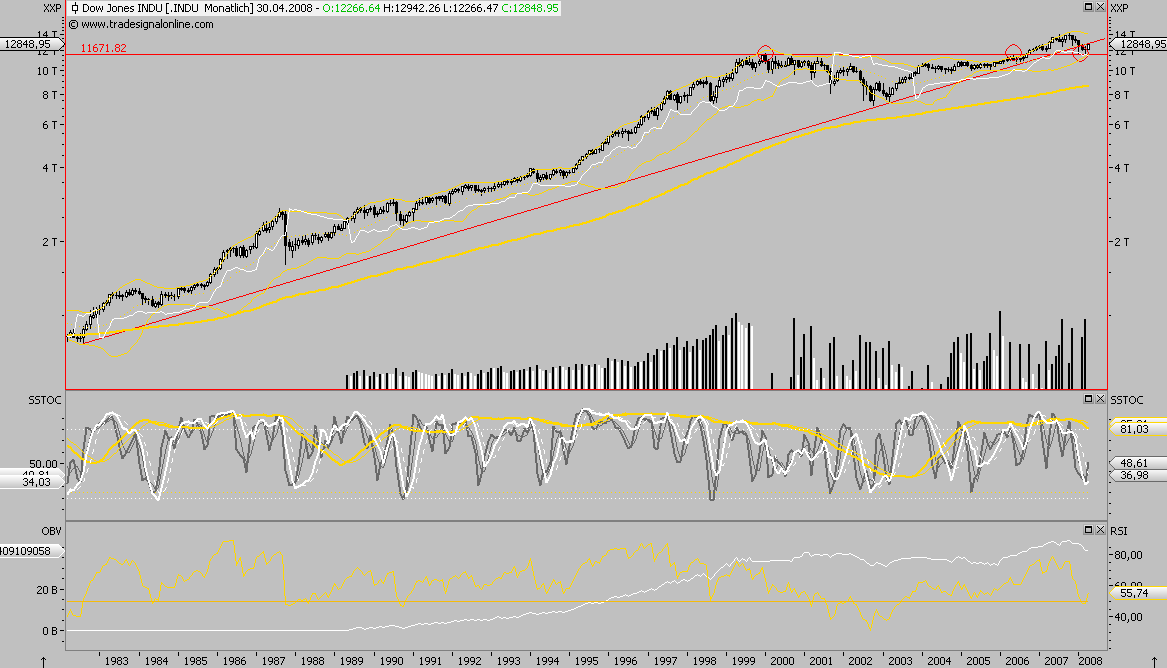Viewport: 1167px width, 668px height.
Task: Click the date 30.04.2008 in the chart header
Action: pyautogui.click(x=284, y=8)
